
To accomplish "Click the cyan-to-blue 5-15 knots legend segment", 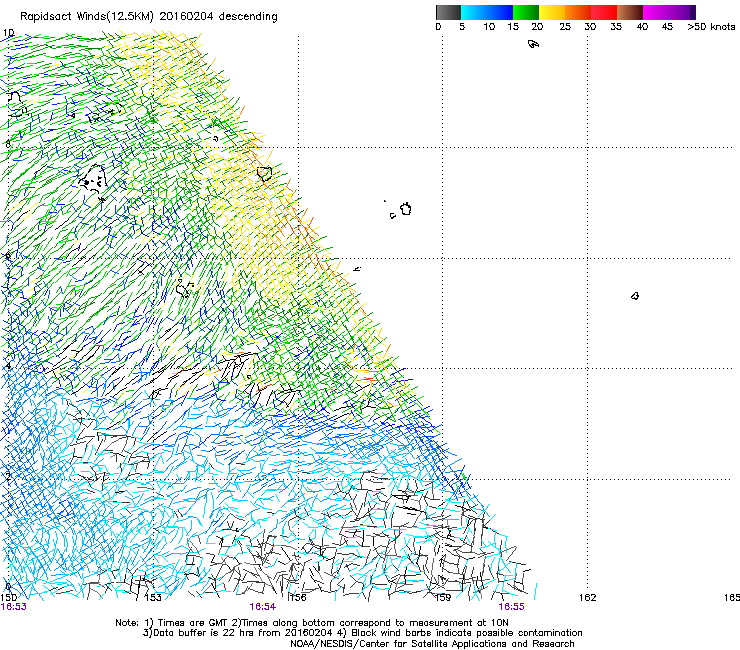I will pyautogui.click(x=487, y=12).
